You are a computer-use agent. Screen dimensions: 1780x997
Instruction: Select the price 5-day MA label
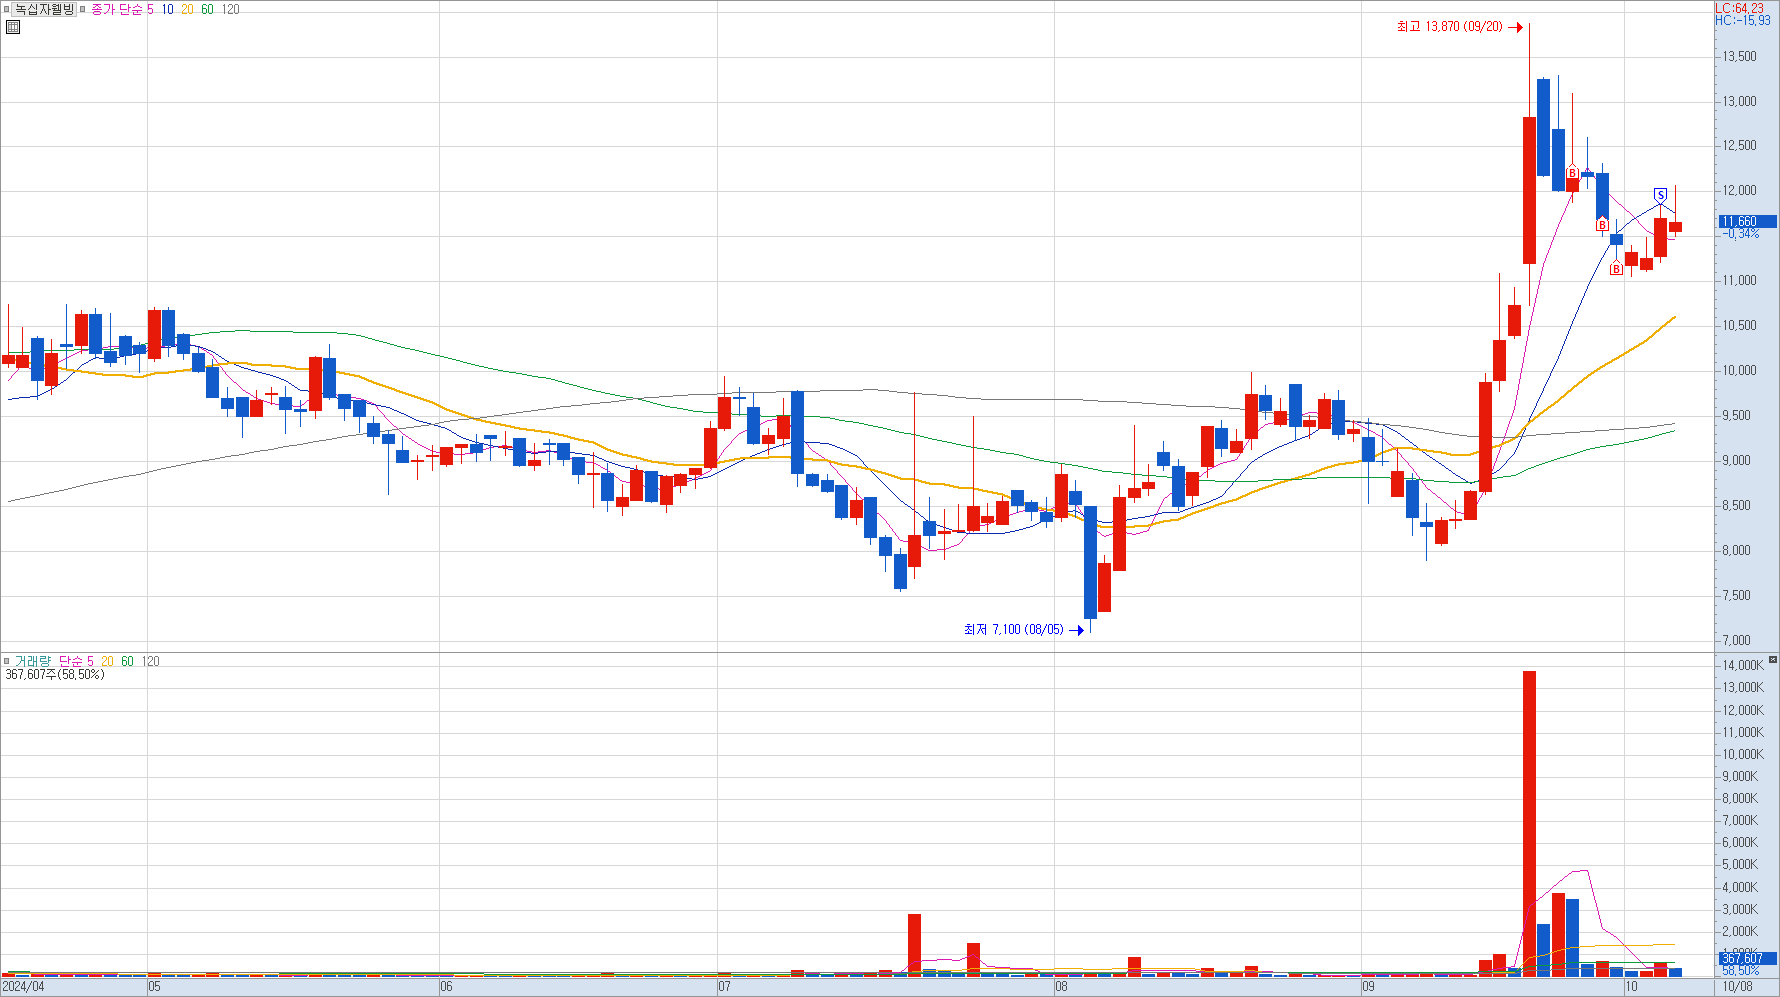(x=150, y=9)
